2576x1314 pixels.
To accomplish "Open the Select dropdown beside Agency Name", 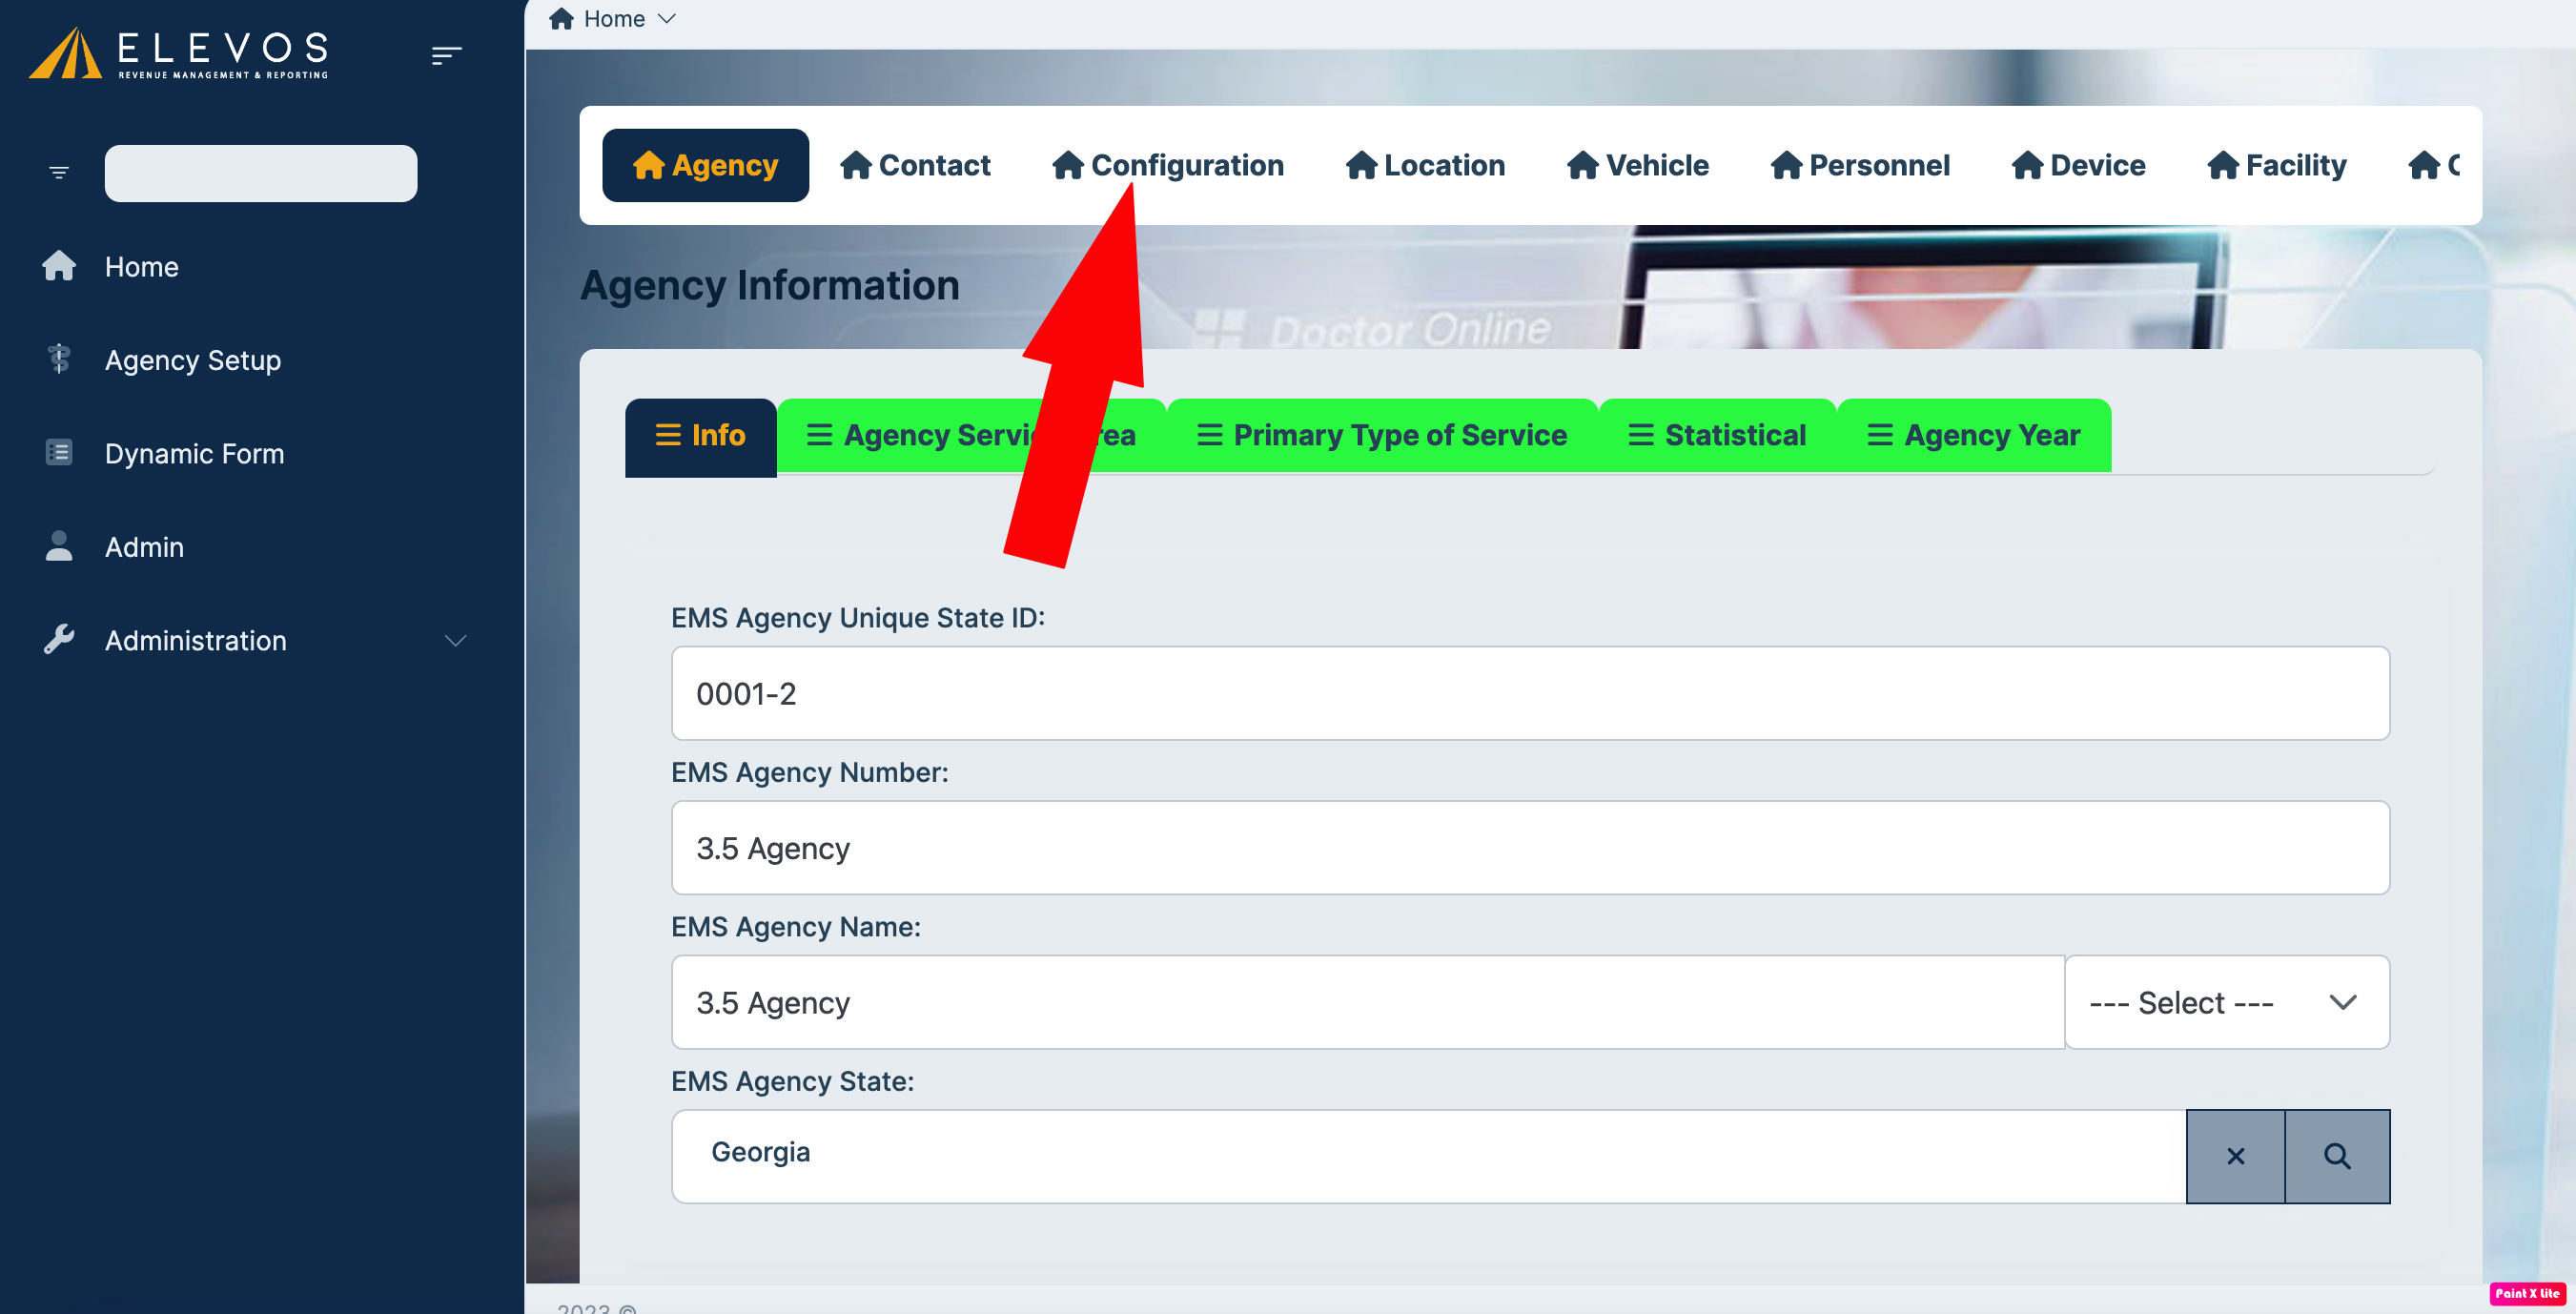I will [2226, 1002].
